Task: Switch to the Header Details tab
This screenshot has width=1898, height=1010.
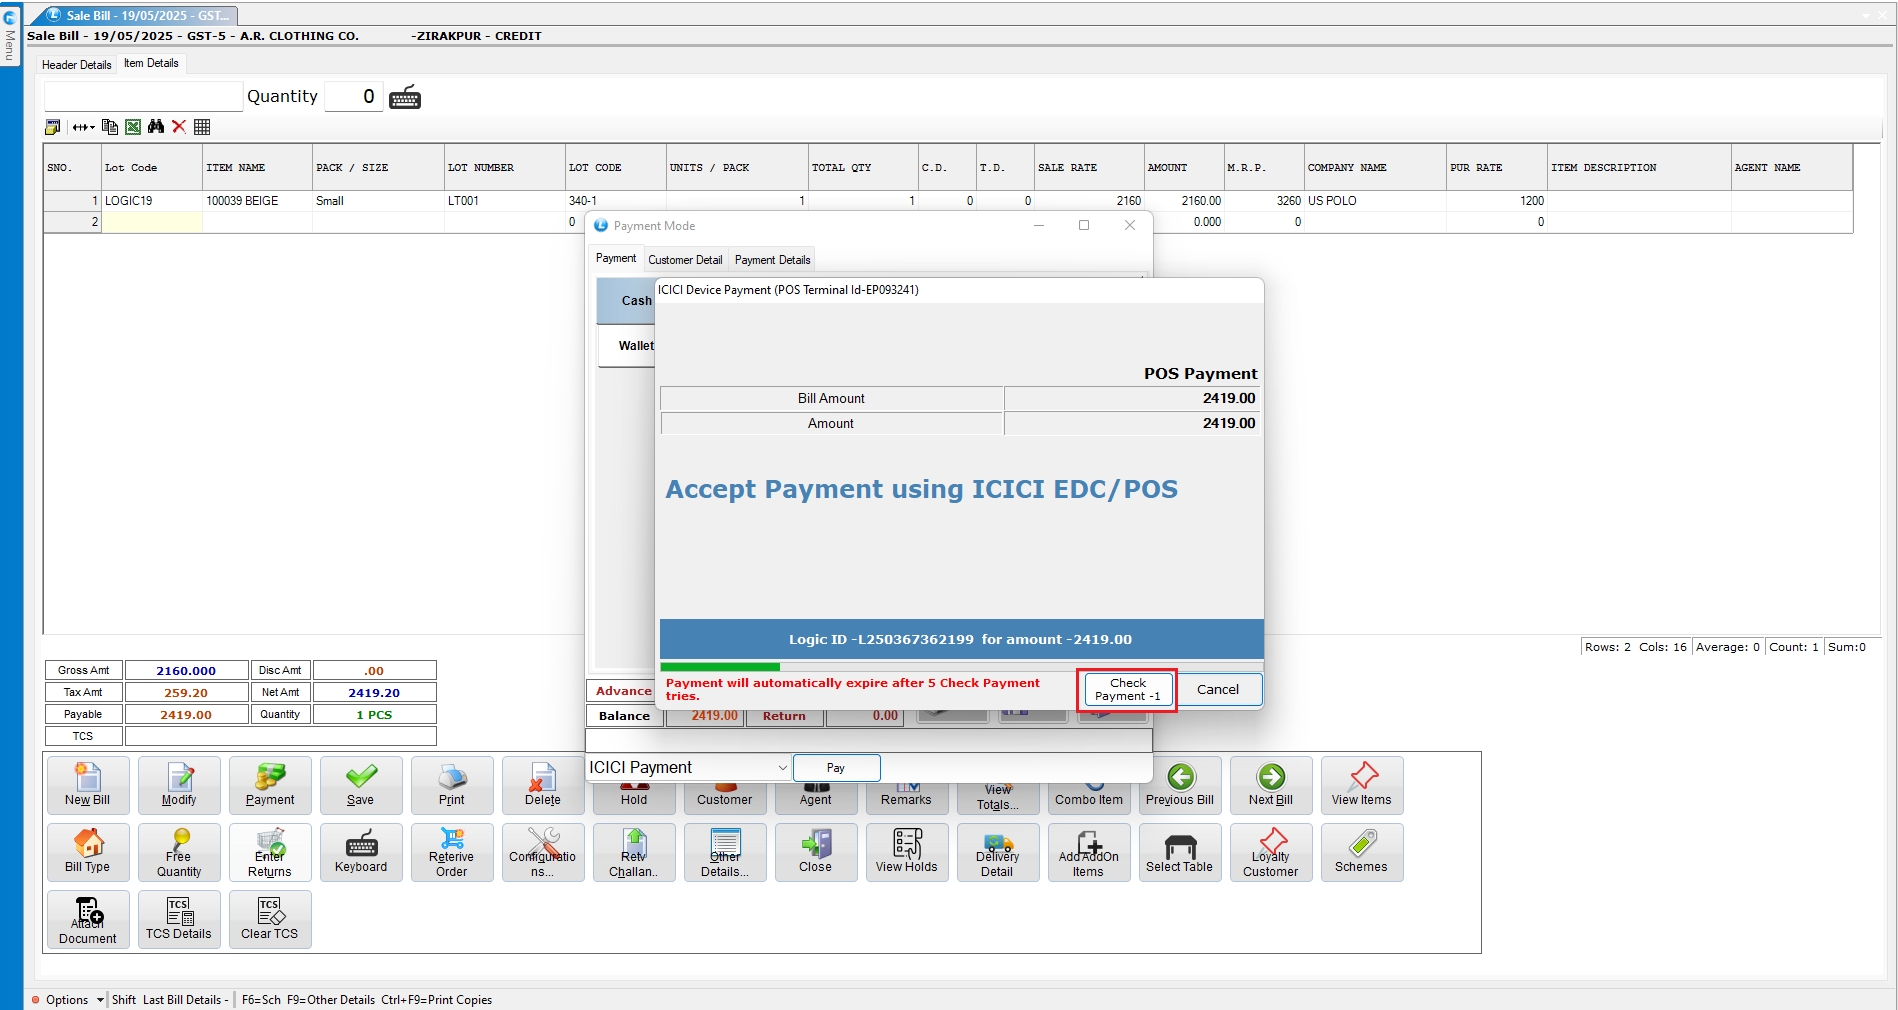Action: click(x=76, y=65)
